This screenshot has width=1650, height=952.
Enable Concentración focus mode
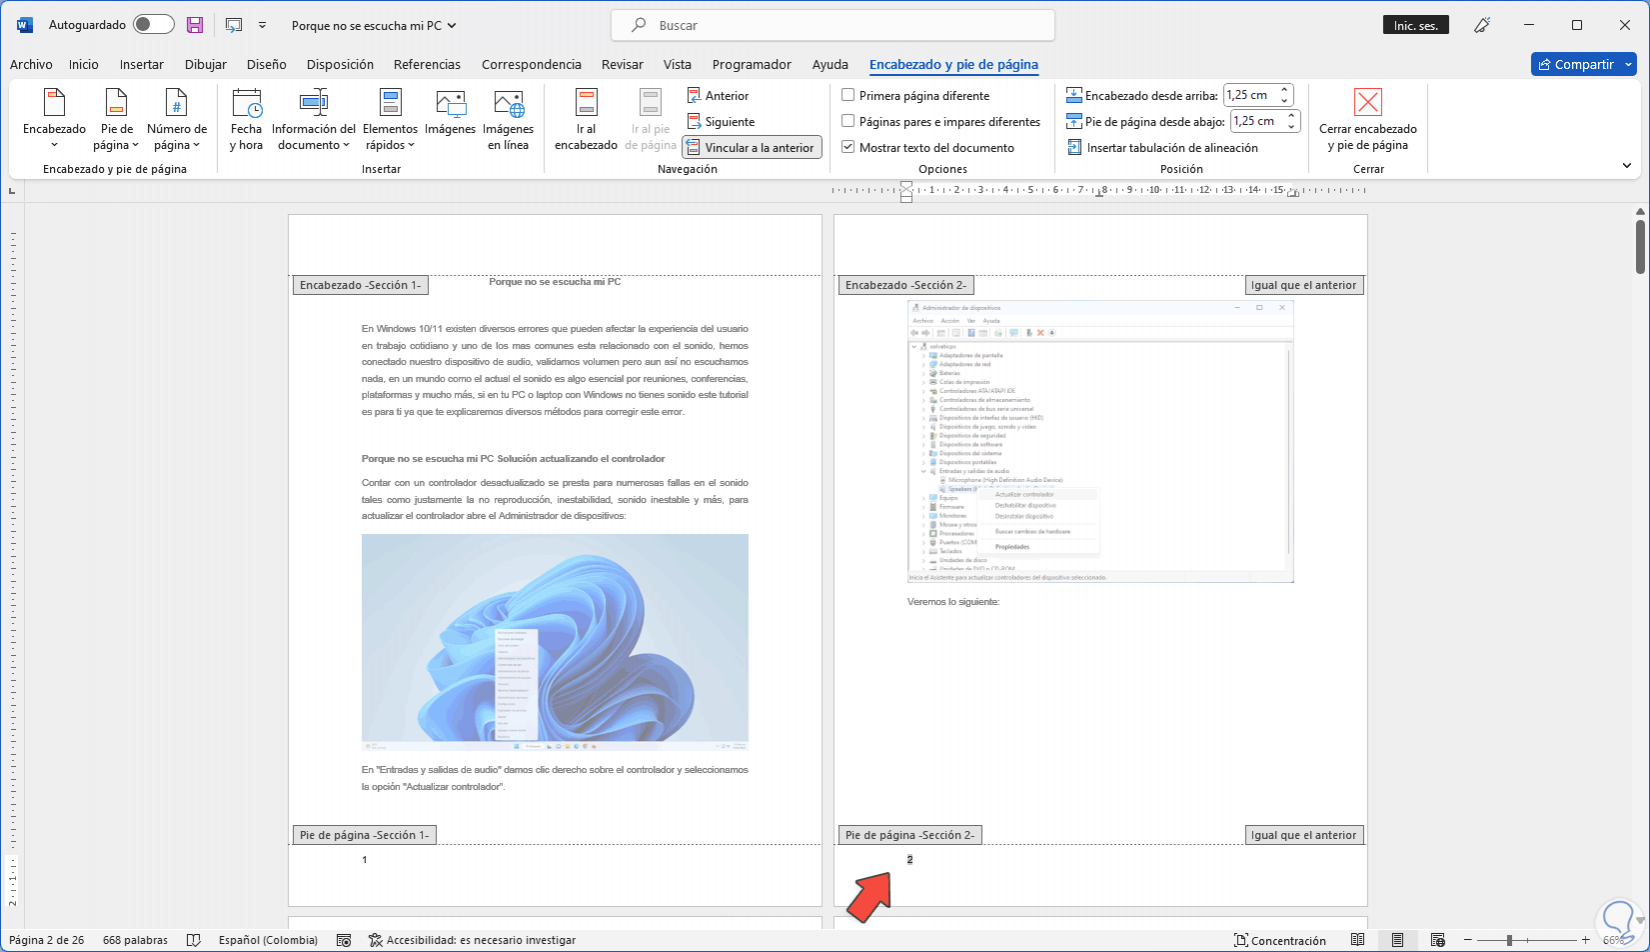tap(1280, 940)
